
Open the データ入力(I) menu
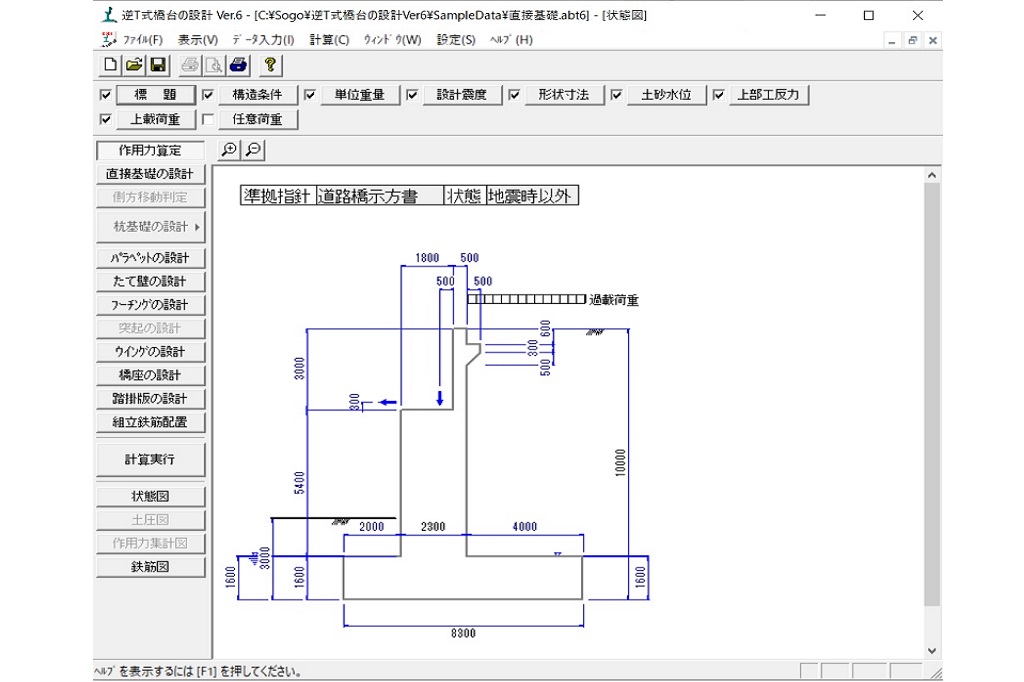click(263, 40)
